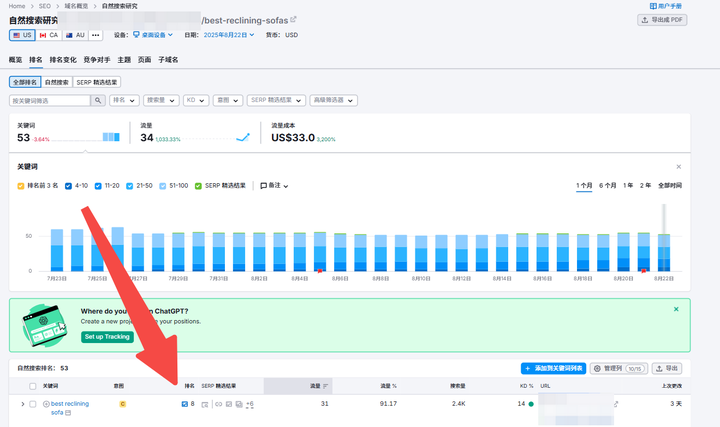The height and width of the screenshot is (427, 720).
Task: Click the SERP snapshot icon after sofa keyword
Action: (x=68, y=413)
